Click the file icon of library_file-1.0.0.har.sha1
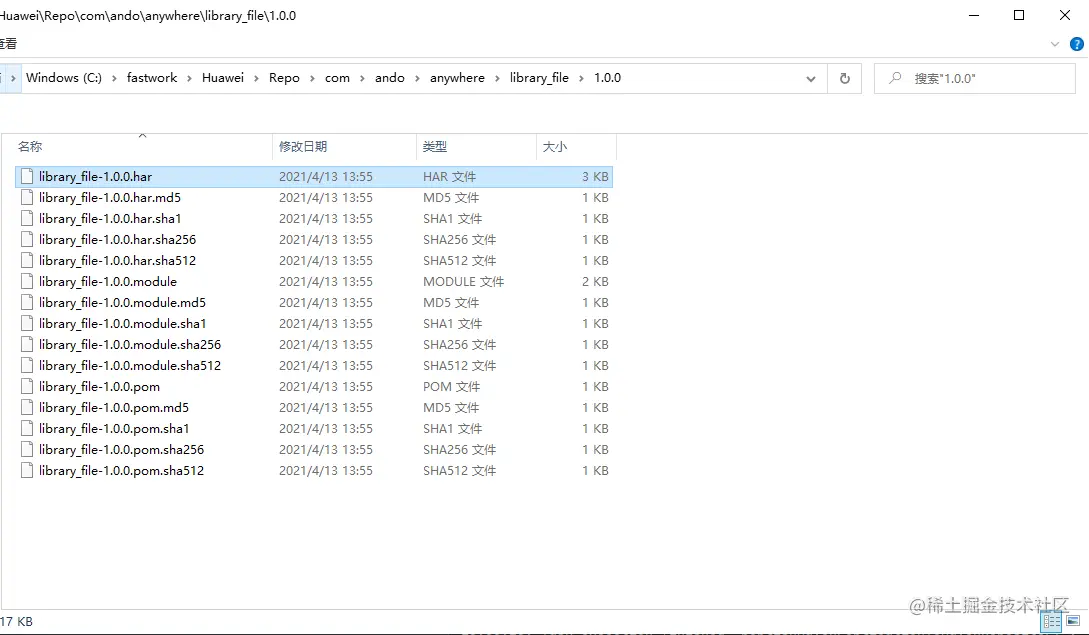Screen dimensions: 1089x635 [27, 218]
